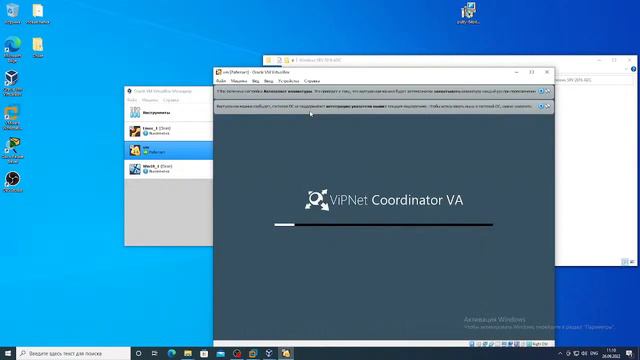The image size is (640, 360).
Task: Click the hard disk activity status icon
Action: click(x=472, y=344)
